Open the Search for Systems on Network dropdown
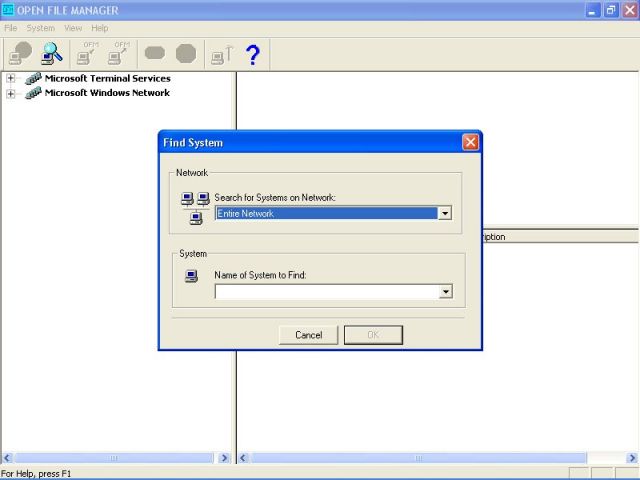This screenshot has width=640, height=480. pos(444,213)
